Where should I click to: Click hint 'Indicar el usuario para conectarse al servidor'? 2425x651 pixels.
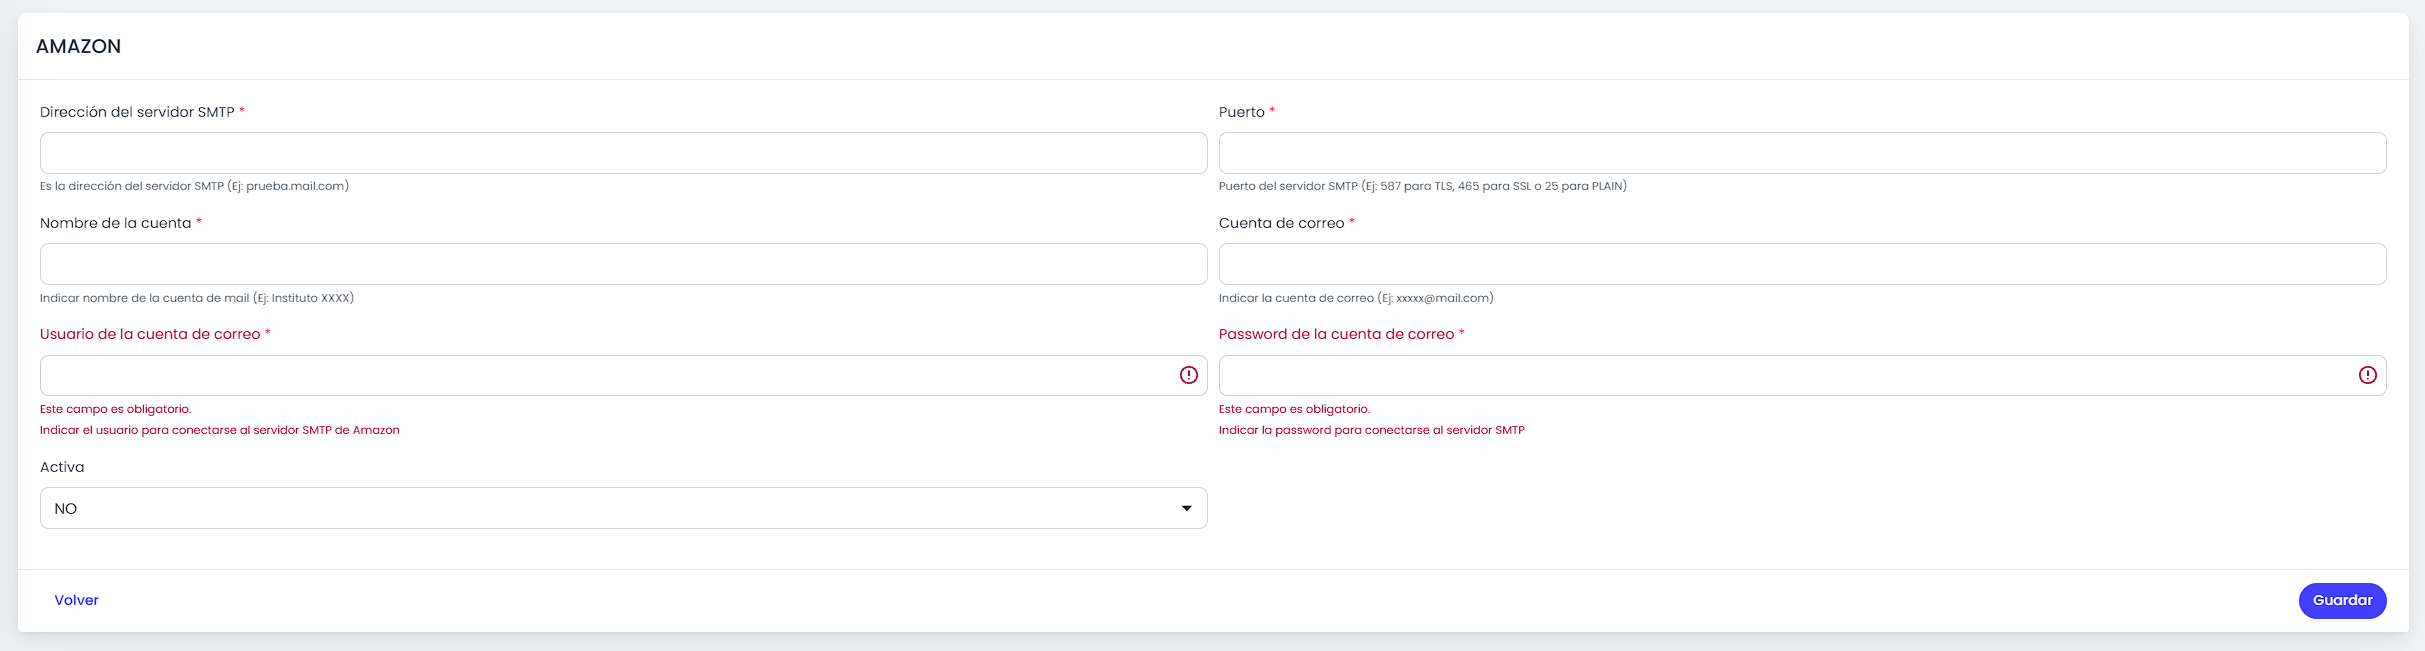click(x=219, y=430)
